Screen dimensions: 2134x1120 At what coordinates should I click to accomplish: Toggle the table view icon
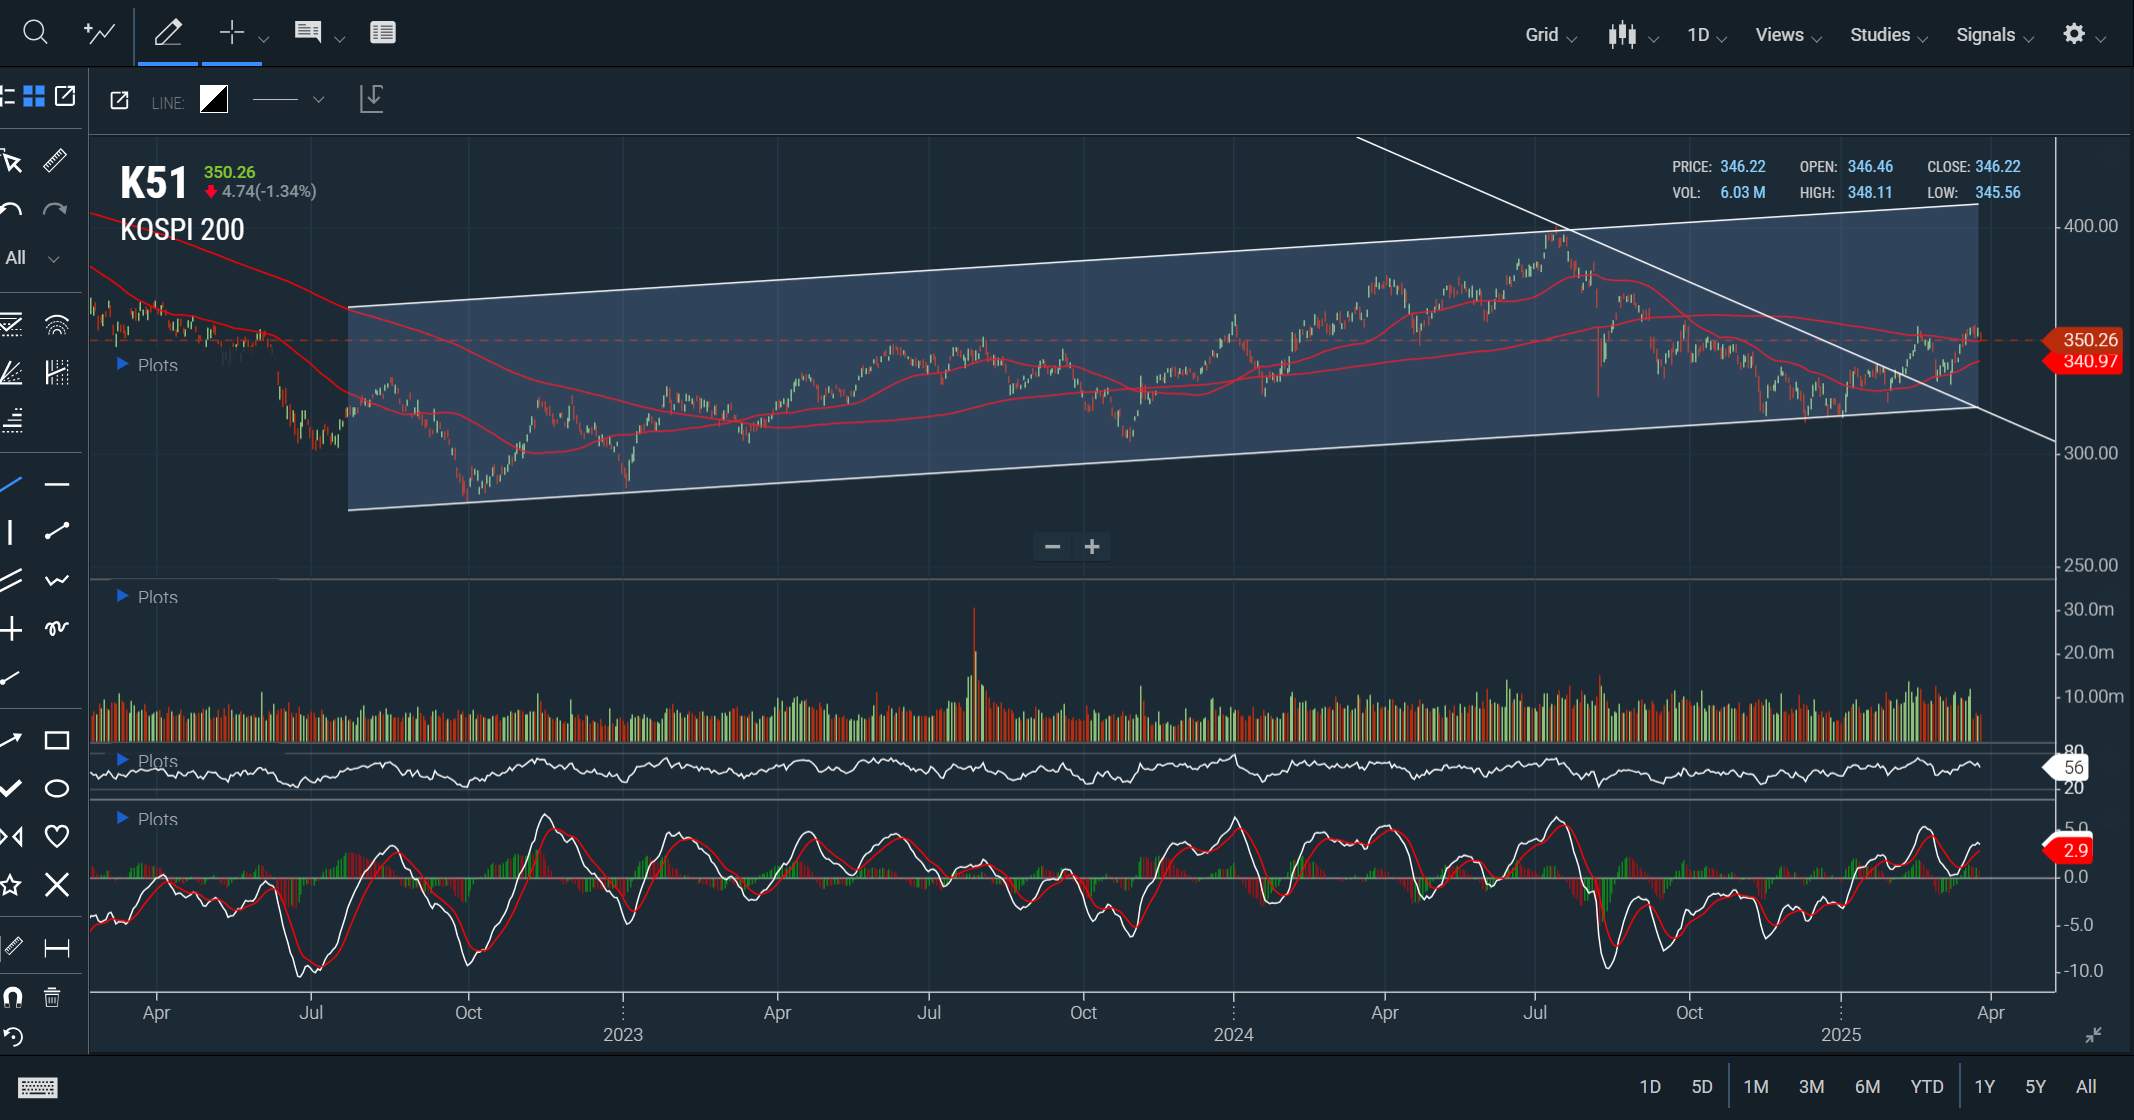pyautogui.click(x=383, y=33)
